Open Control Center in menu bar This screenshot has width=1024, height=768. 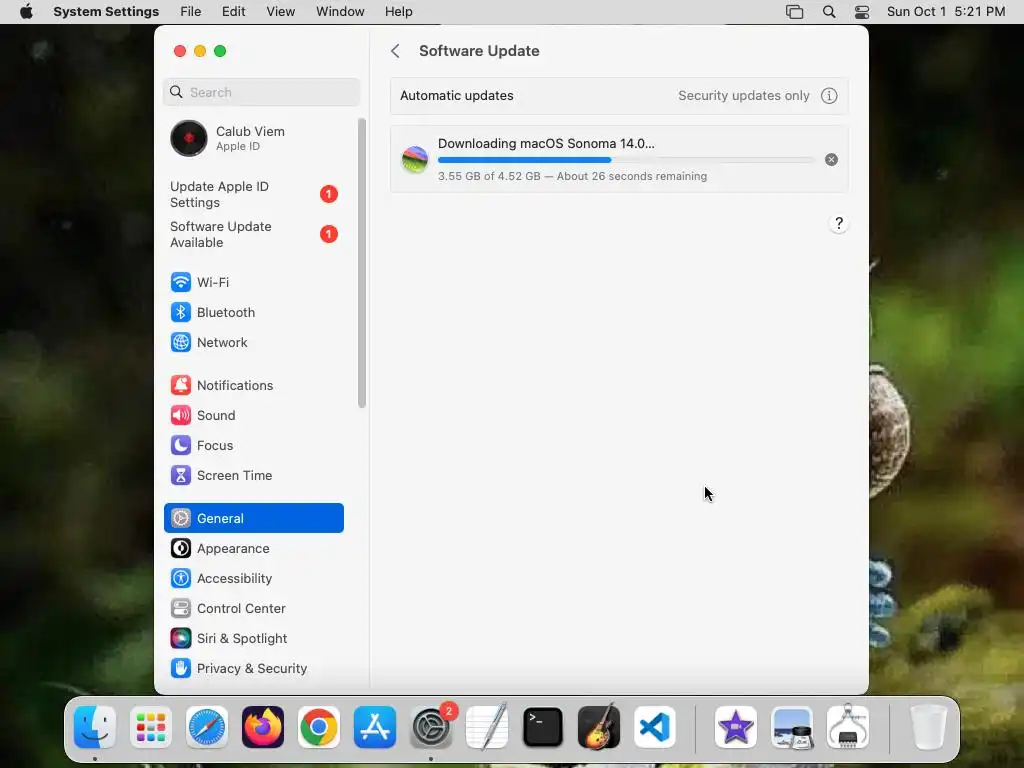862,12
